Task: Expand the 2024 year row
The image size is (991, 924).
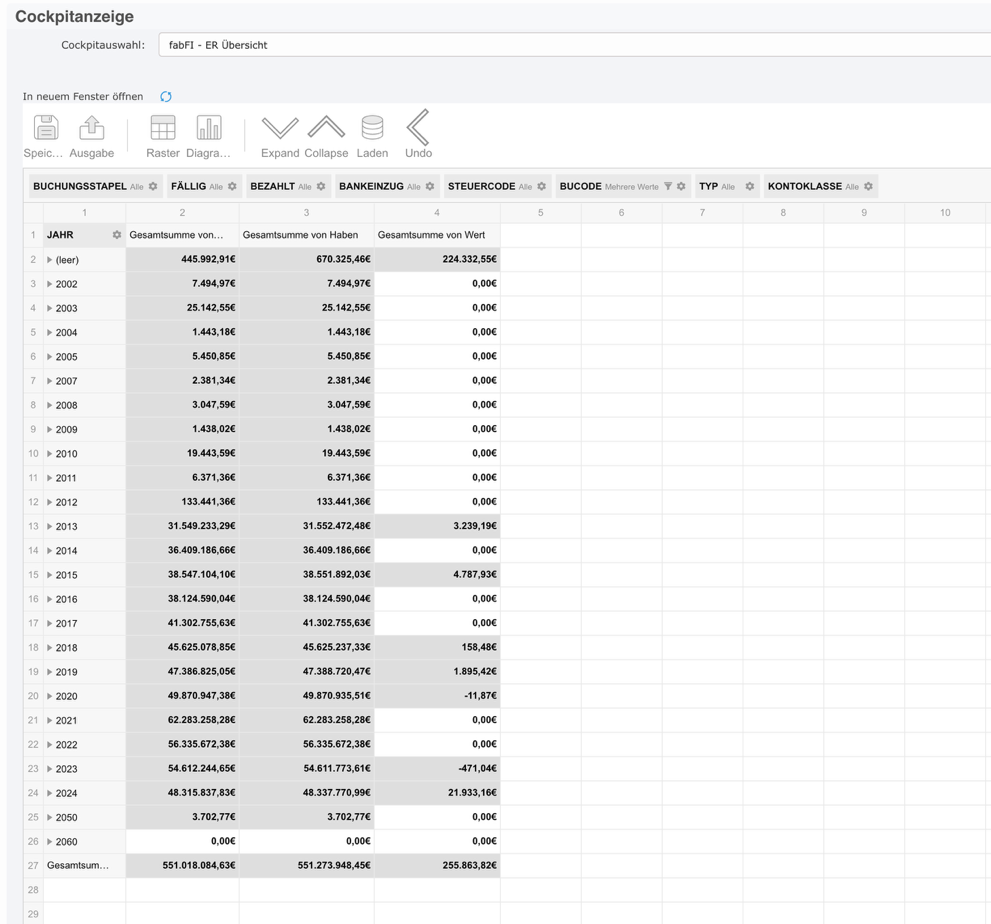Action: [x=50, y=793]
